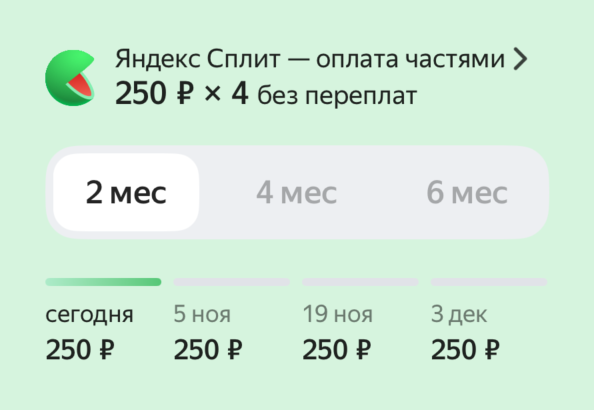
Task: Switch to the 4 мес payment period
Action: click(297, 192)
